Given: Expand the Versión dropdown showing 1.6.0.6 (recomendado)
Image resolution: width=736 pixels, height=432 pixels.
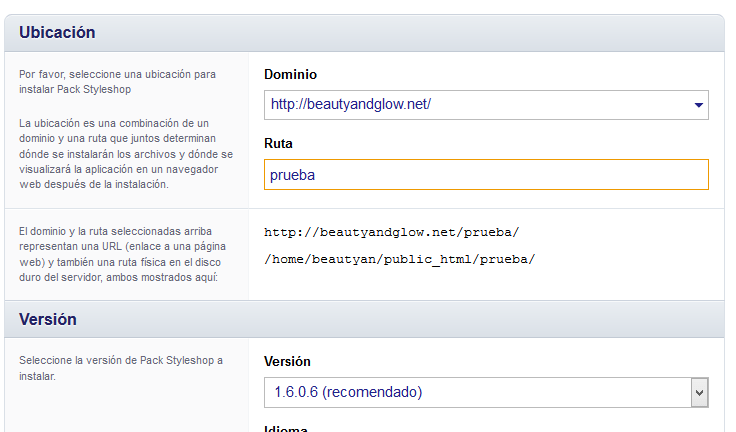Looking at the screenshot, I should coord(486,392).
